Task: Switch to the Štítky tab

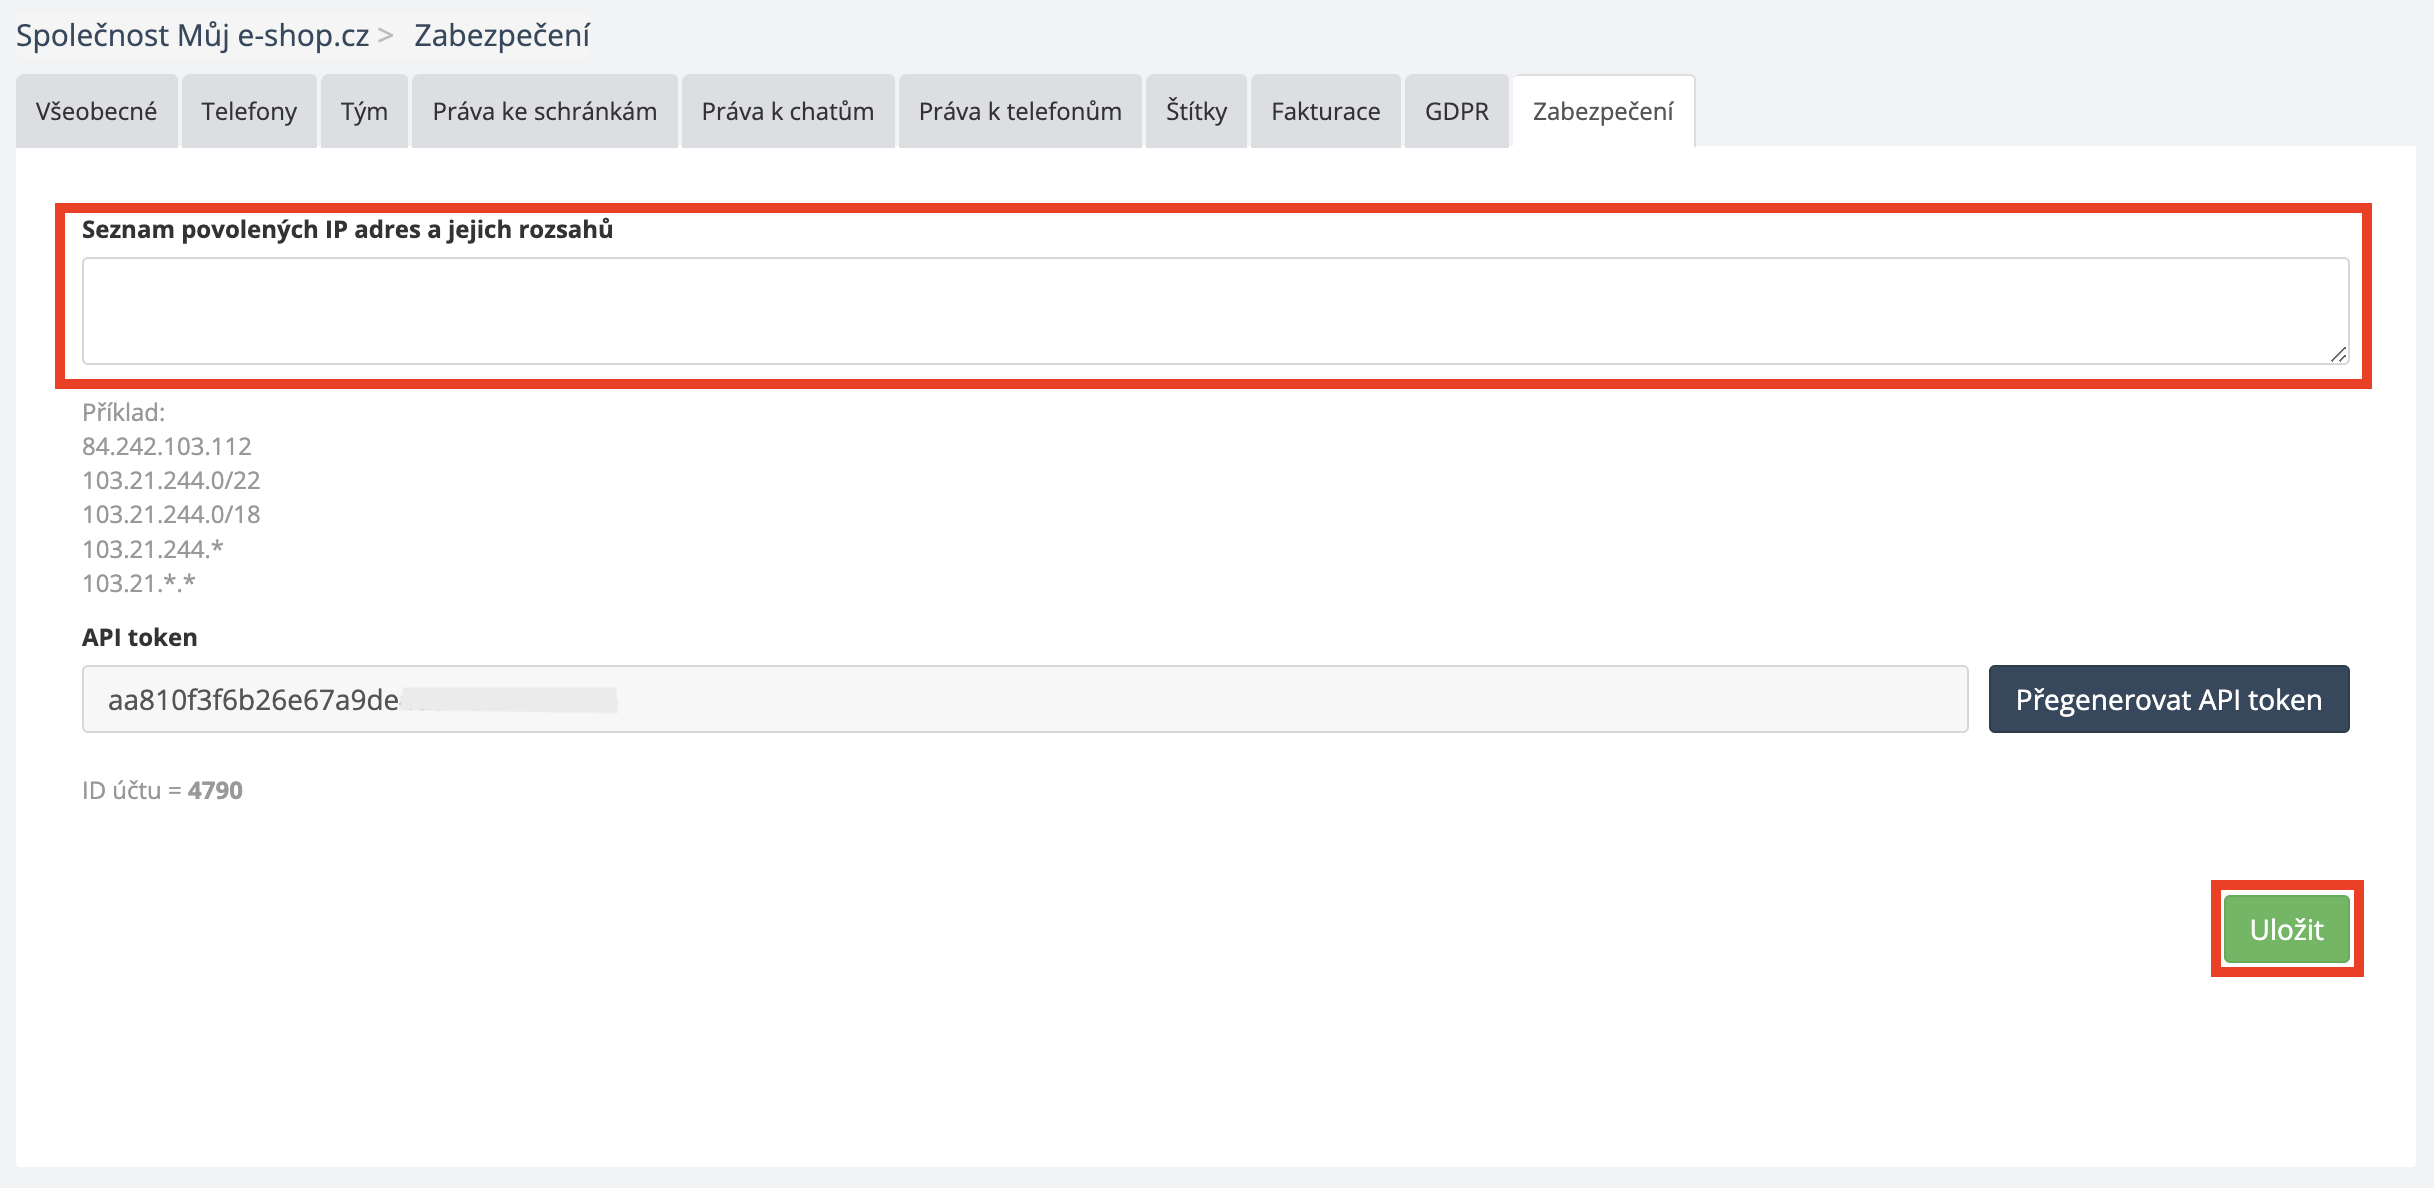Action: tap(1196, 111)
